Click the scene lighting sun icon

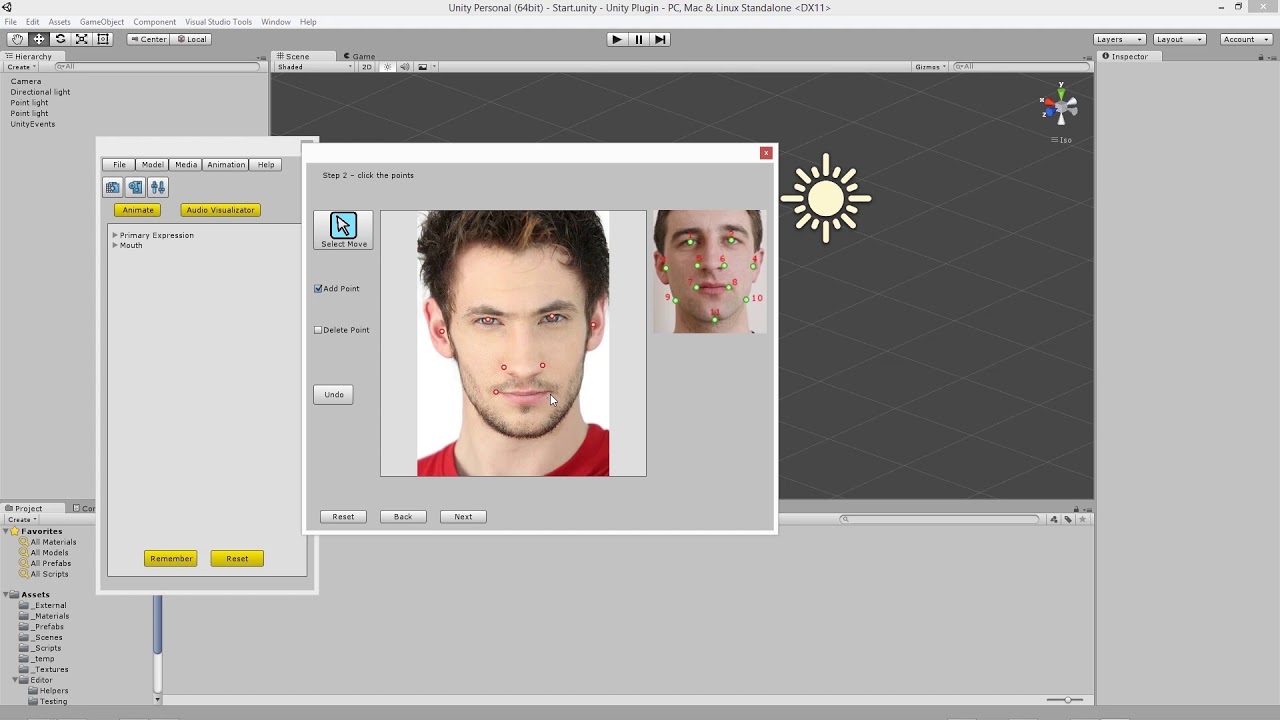(x=387, y=66)
